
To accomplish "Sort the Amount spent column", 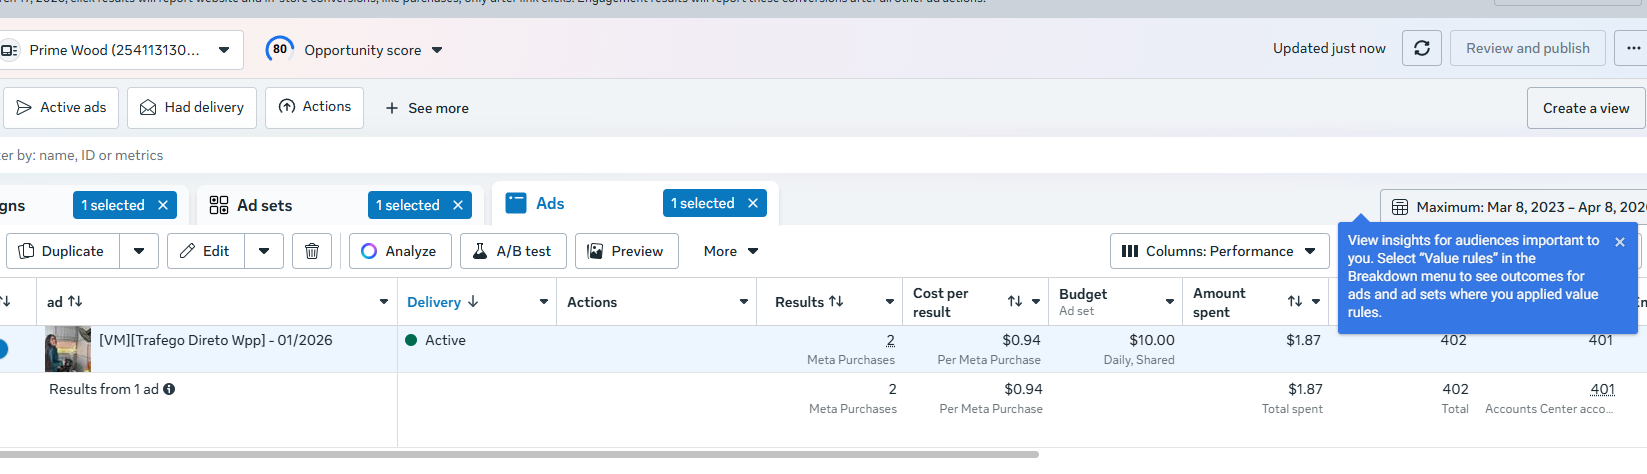I will click(x=1295, y=301).
